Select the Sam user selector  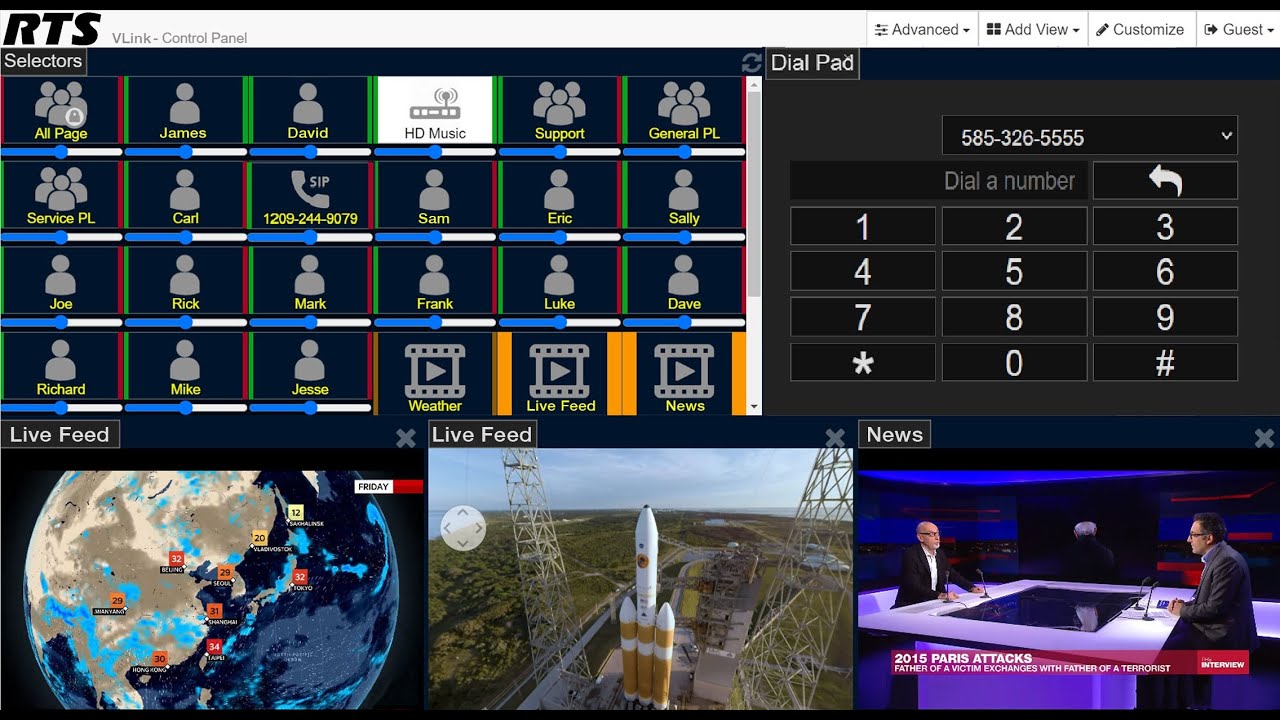pos(435,195)
